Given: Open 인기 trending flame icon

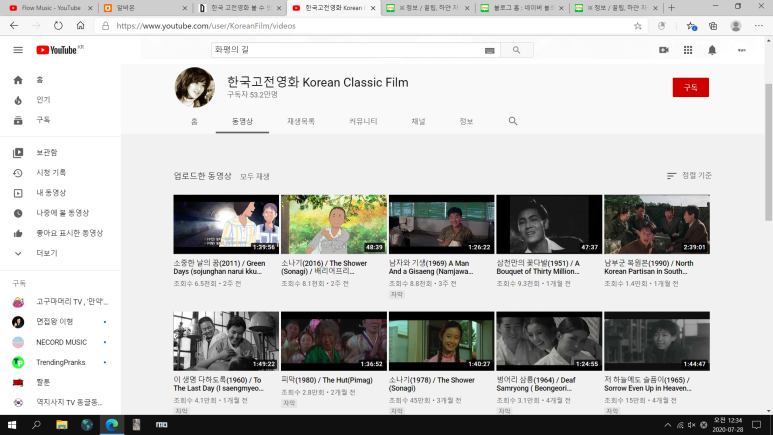Looking at the screenshot, I should tap(18, 100).
